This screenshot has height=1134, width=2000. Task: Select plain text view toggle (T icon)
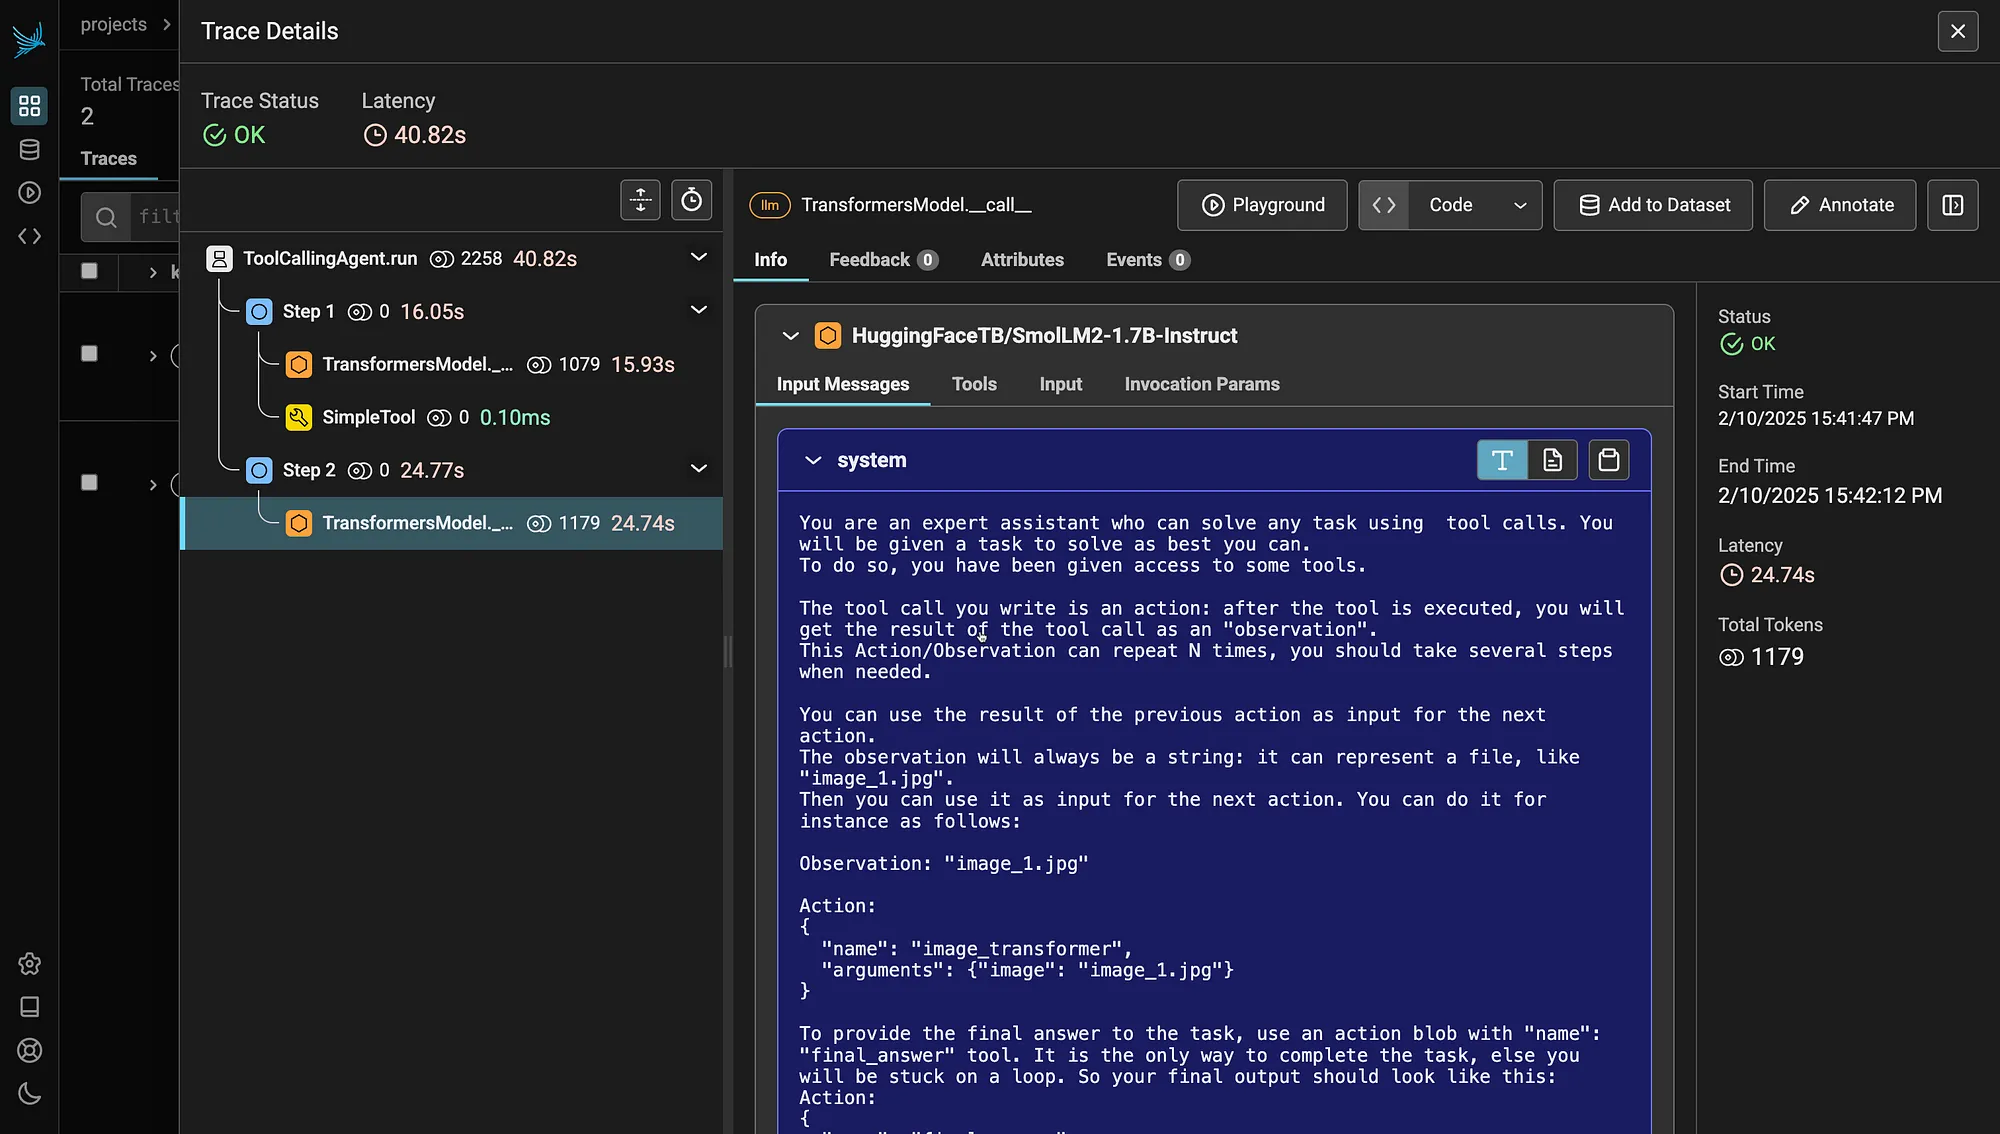click(1502, 460)
